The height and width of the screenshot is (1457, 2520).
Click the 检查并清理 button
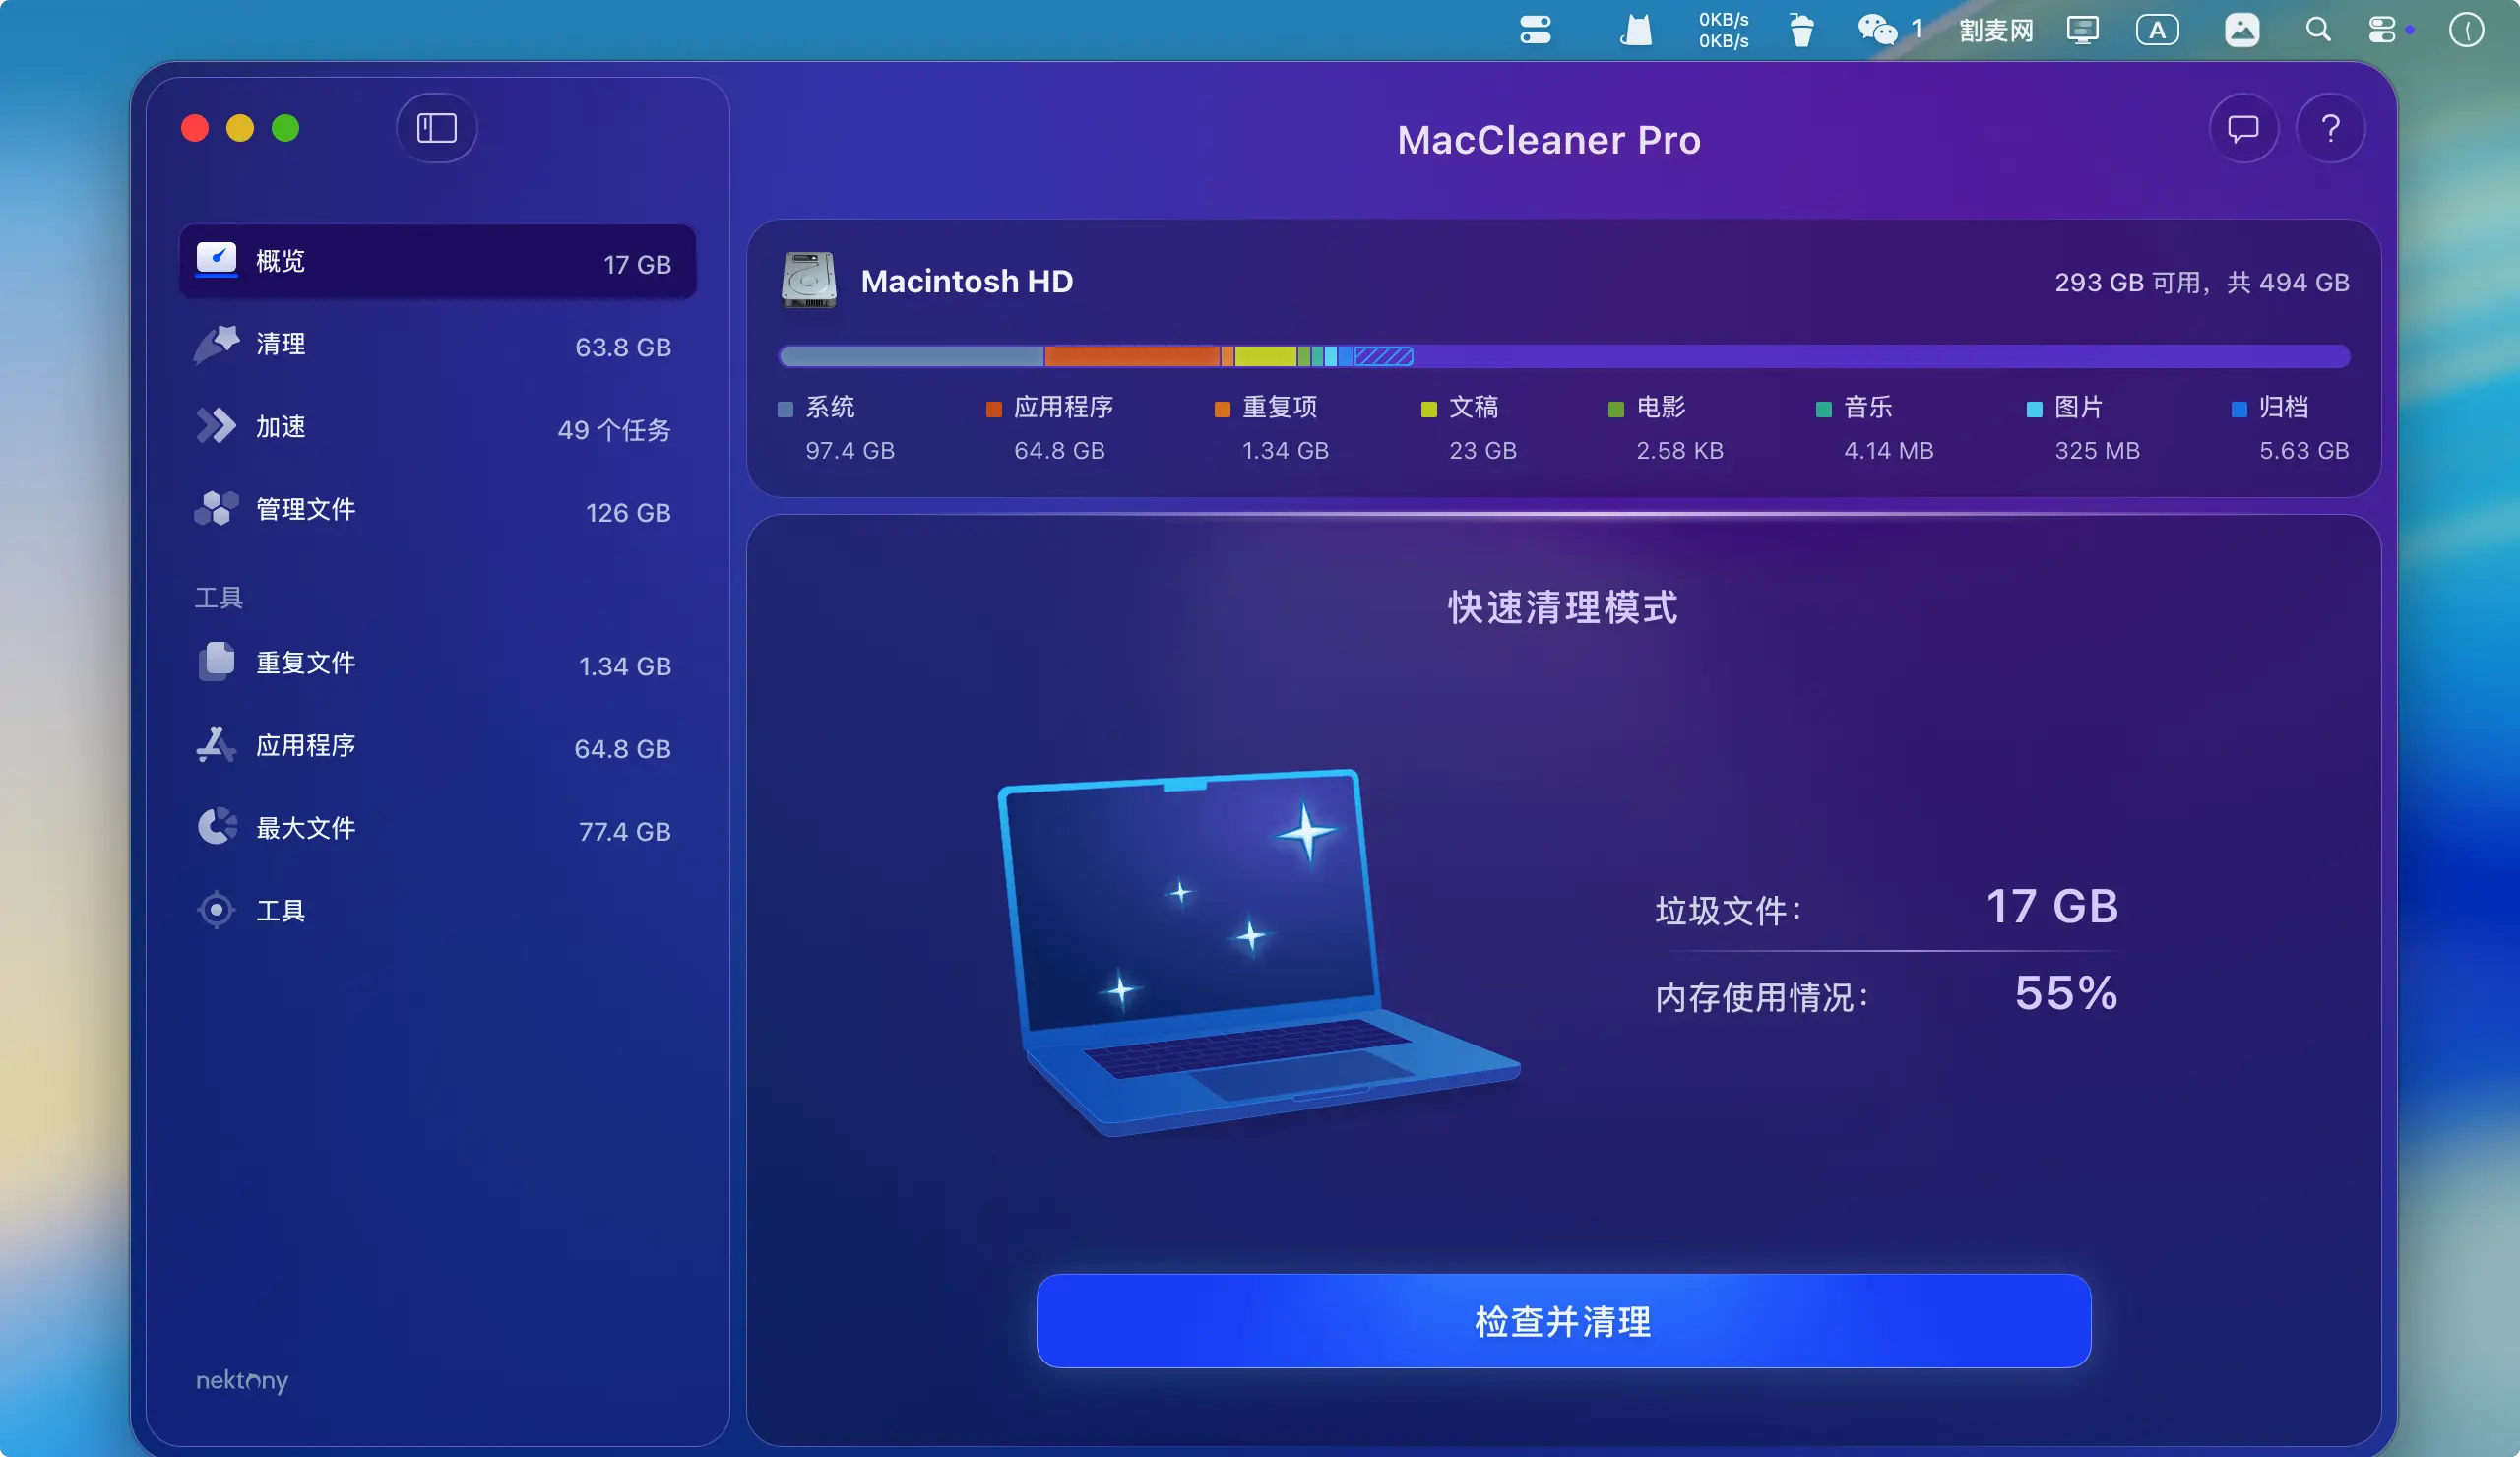[1563, 1321]
